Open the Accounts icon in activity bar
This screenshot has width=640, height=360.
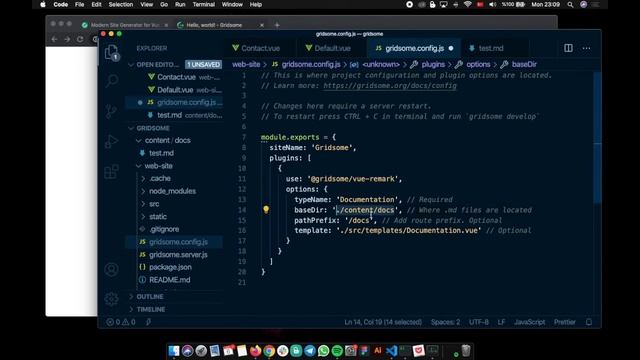[x=111, y=269]
